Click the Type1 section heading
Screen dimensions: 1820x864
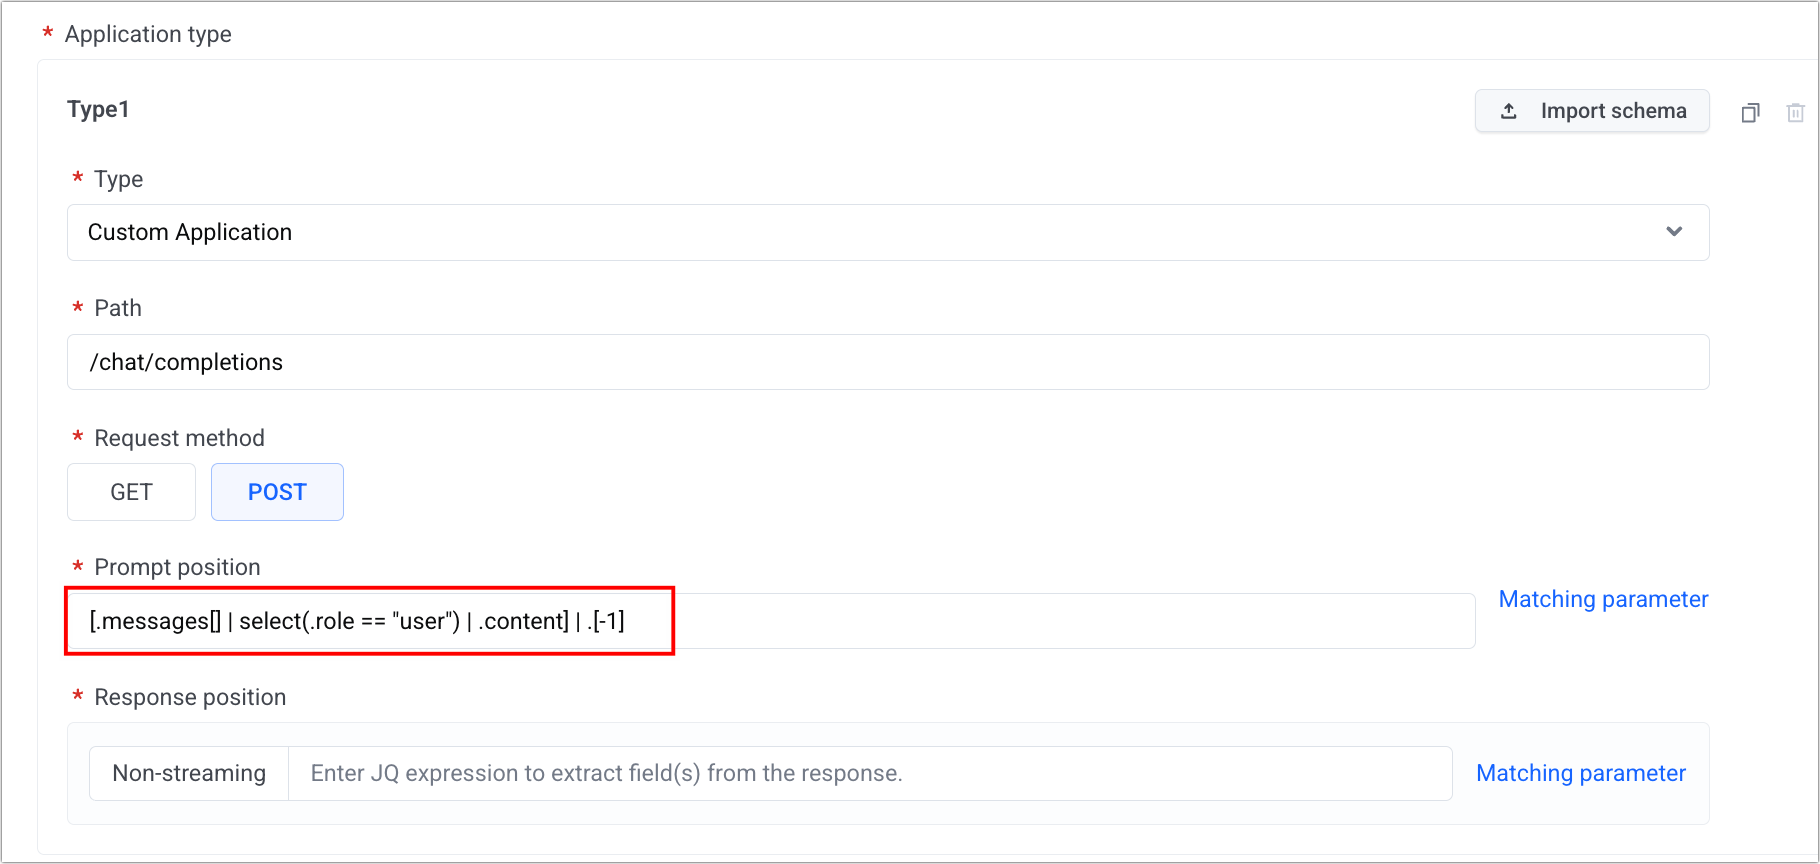(98, 109)
